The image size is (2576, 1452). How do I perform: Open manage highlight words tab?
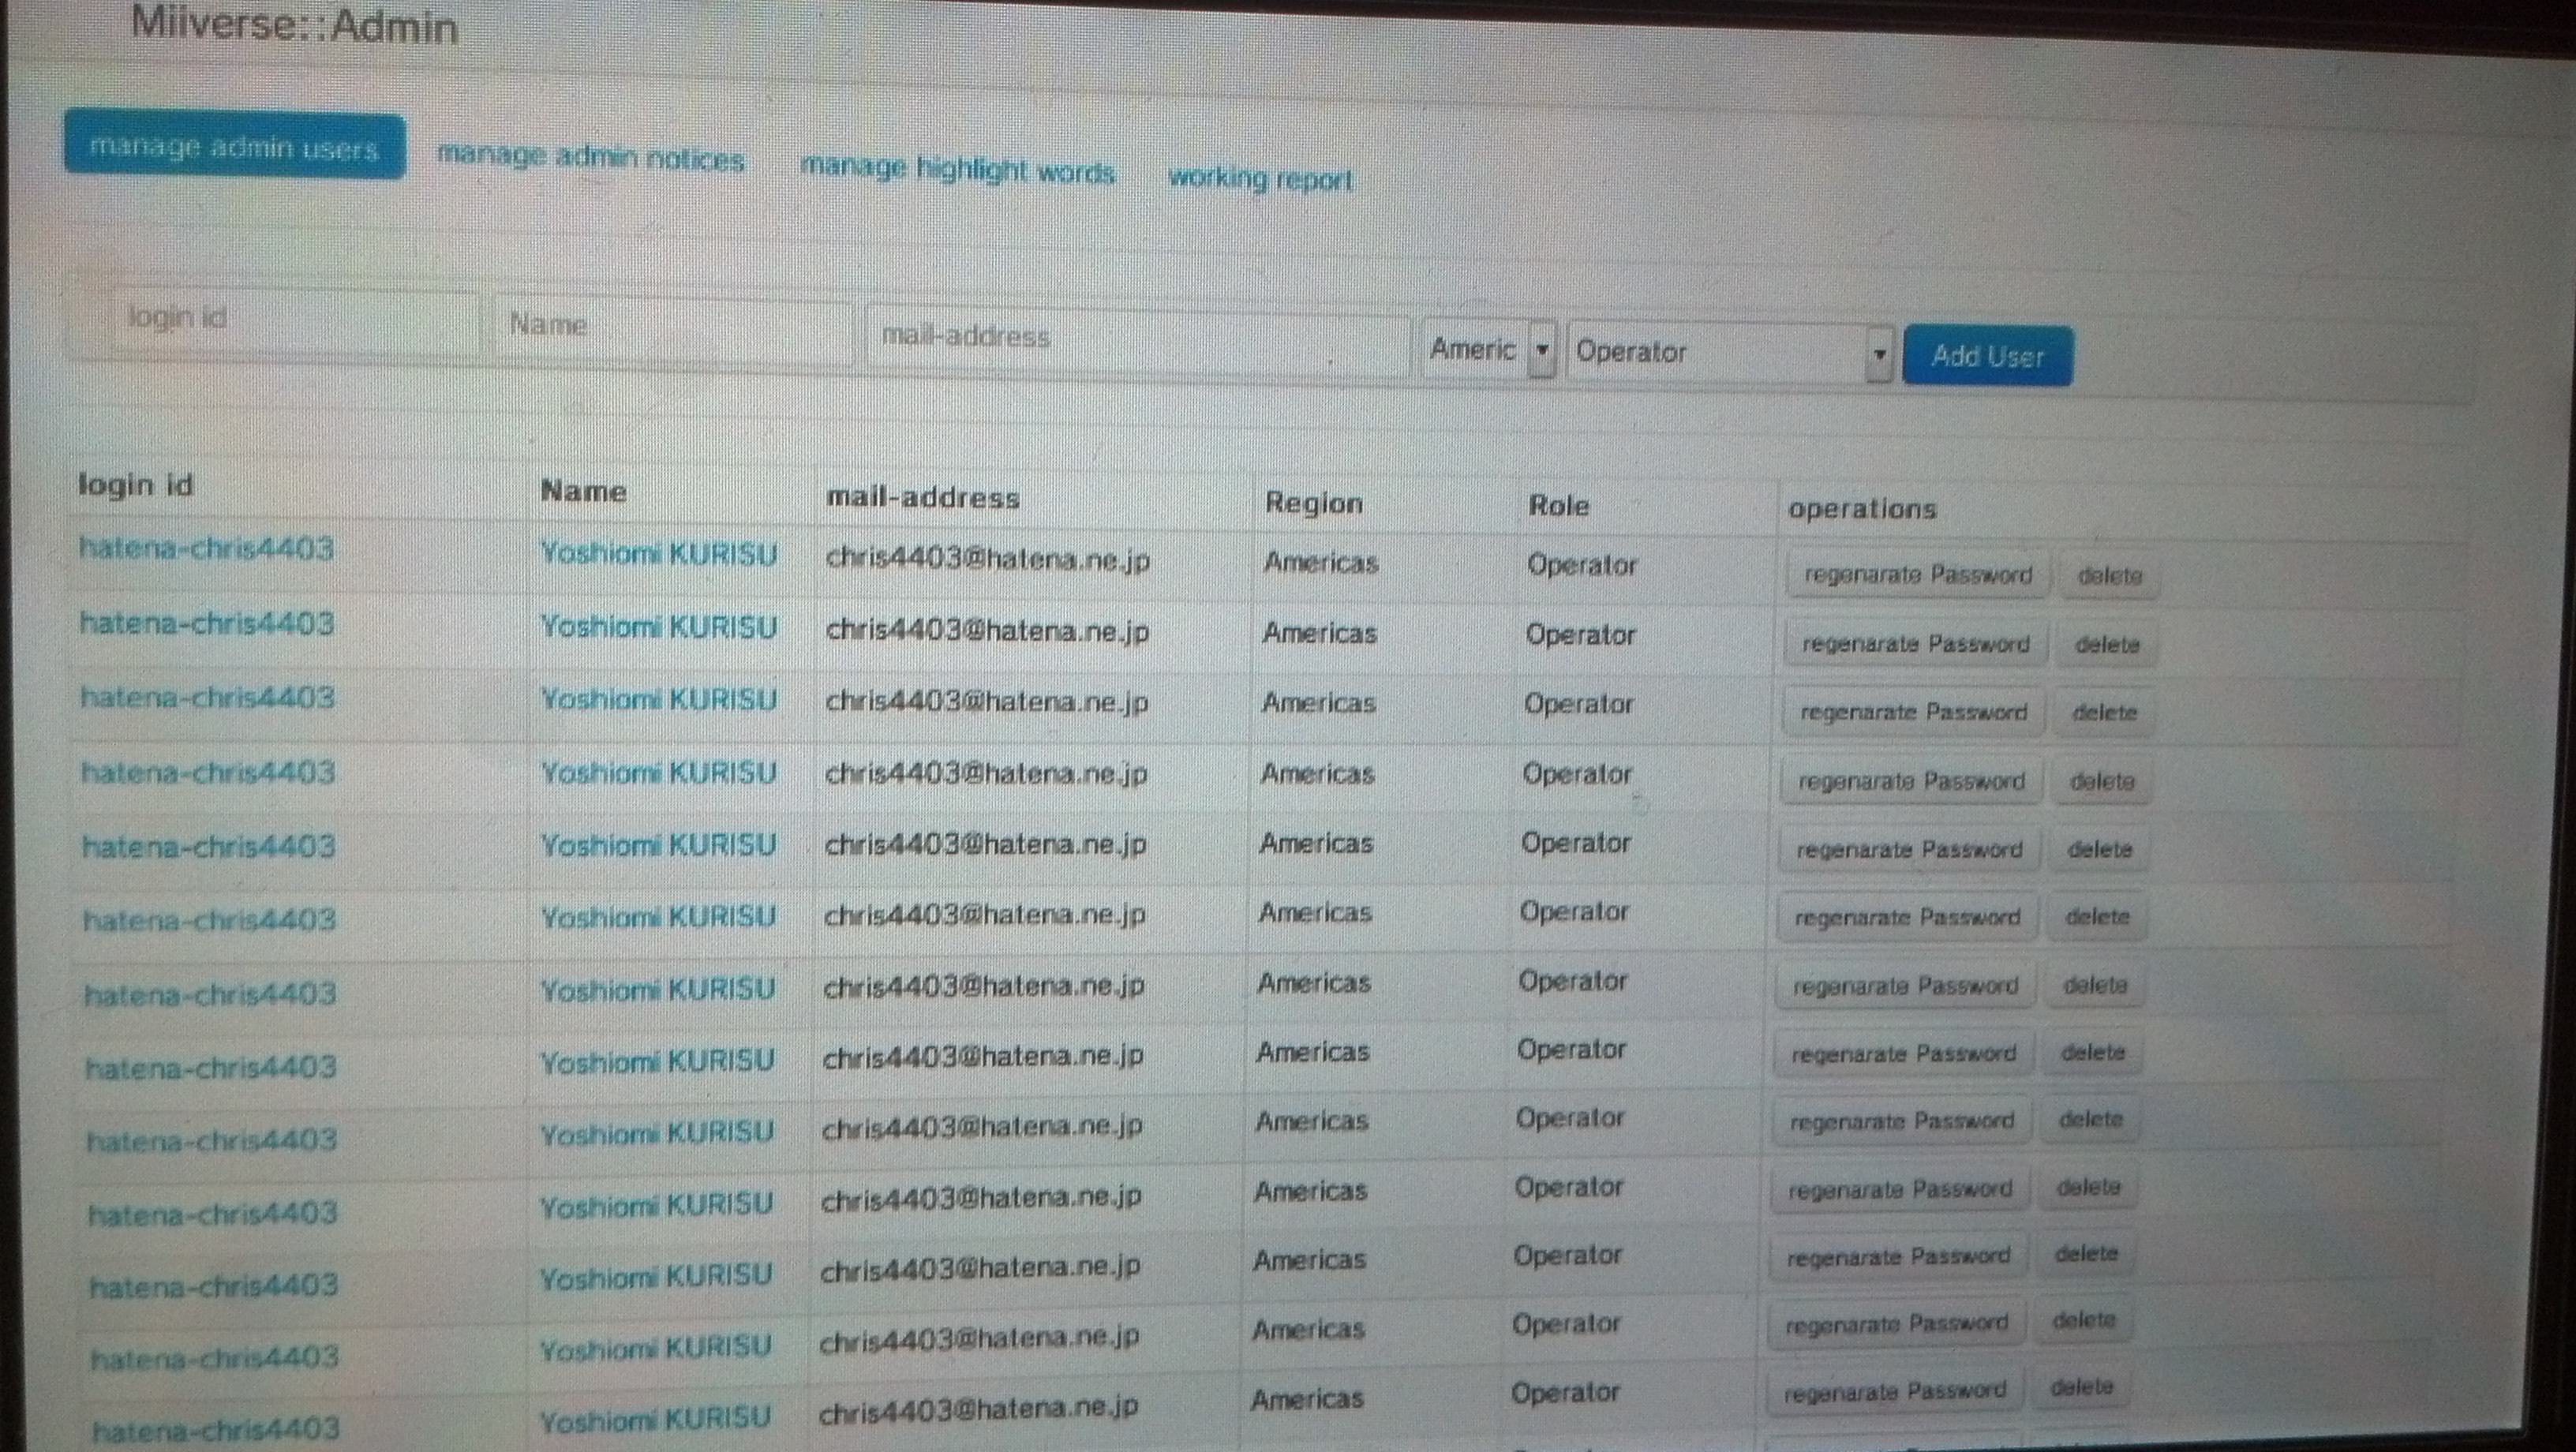957,170
